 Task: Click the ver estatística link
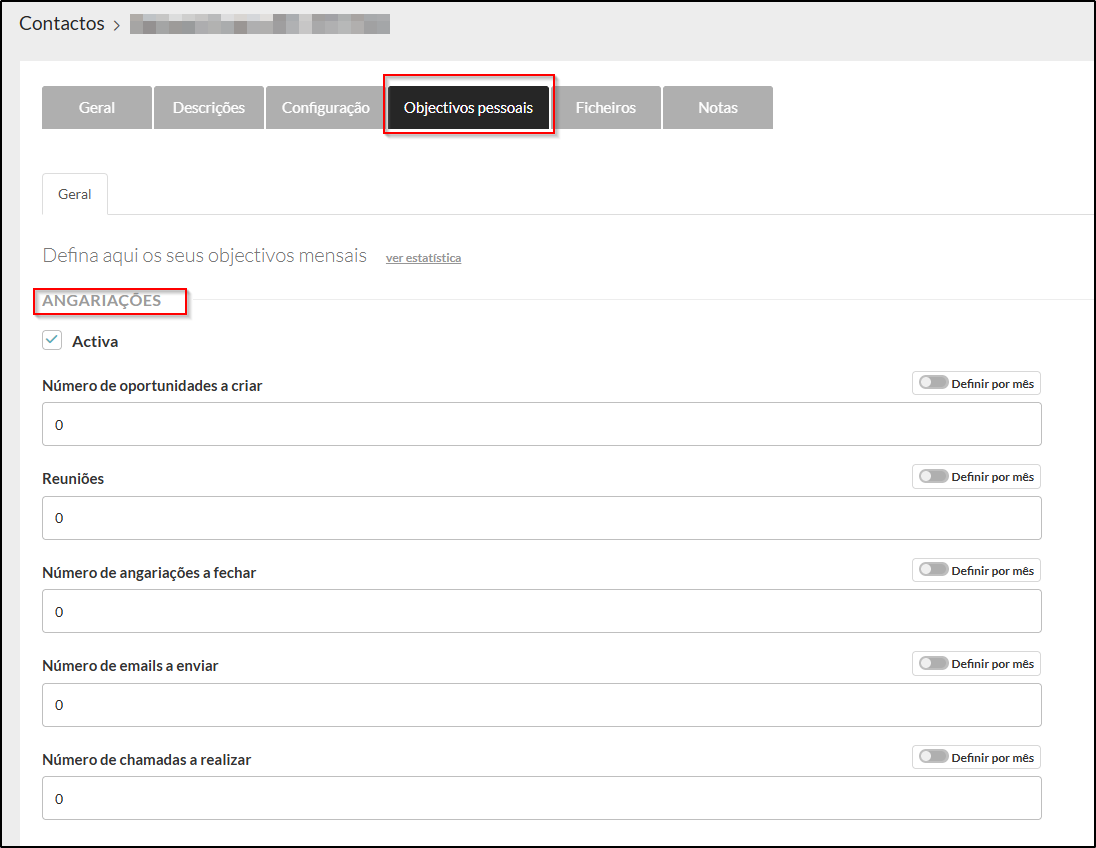tap(423, 258)
